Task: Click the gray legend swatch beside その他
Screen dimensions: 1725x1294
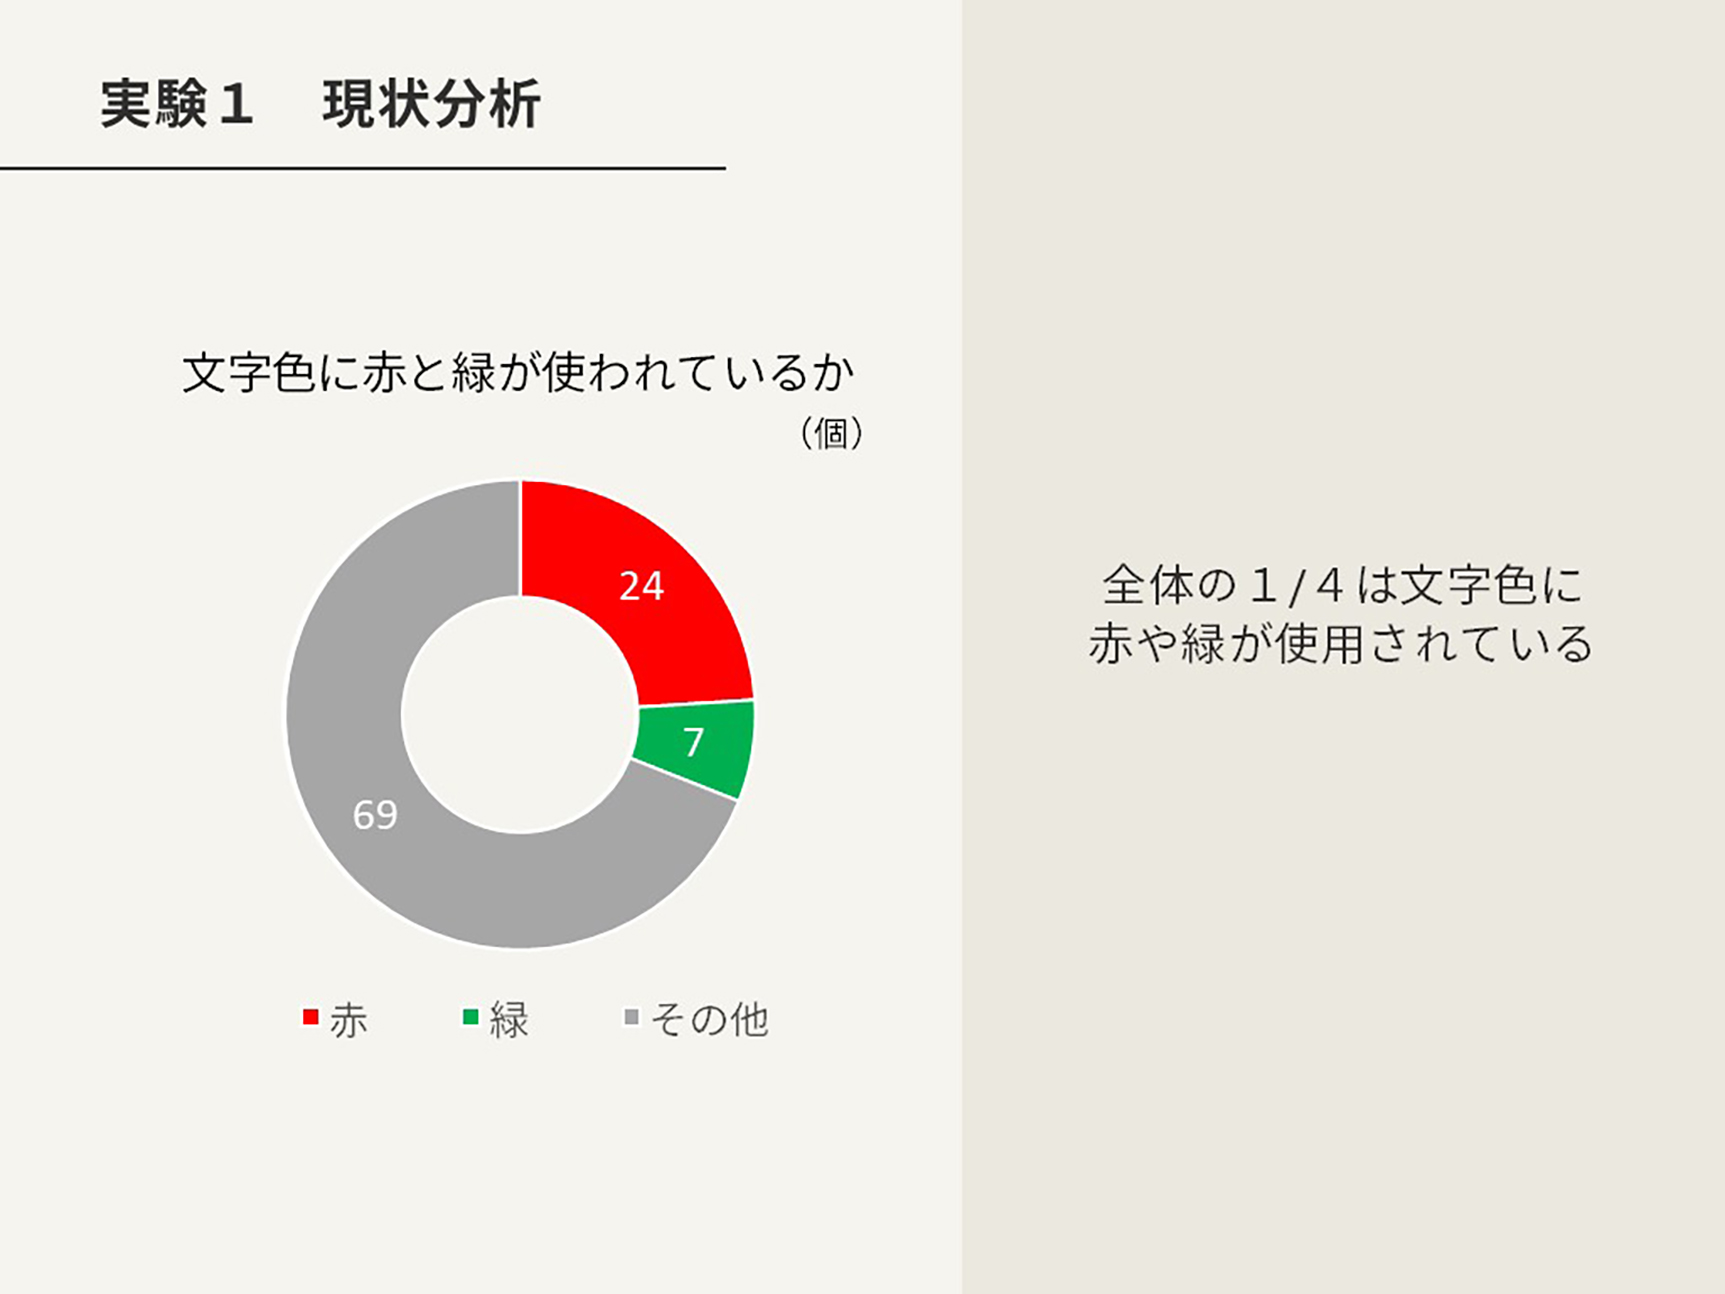Action: [631, 1017]
